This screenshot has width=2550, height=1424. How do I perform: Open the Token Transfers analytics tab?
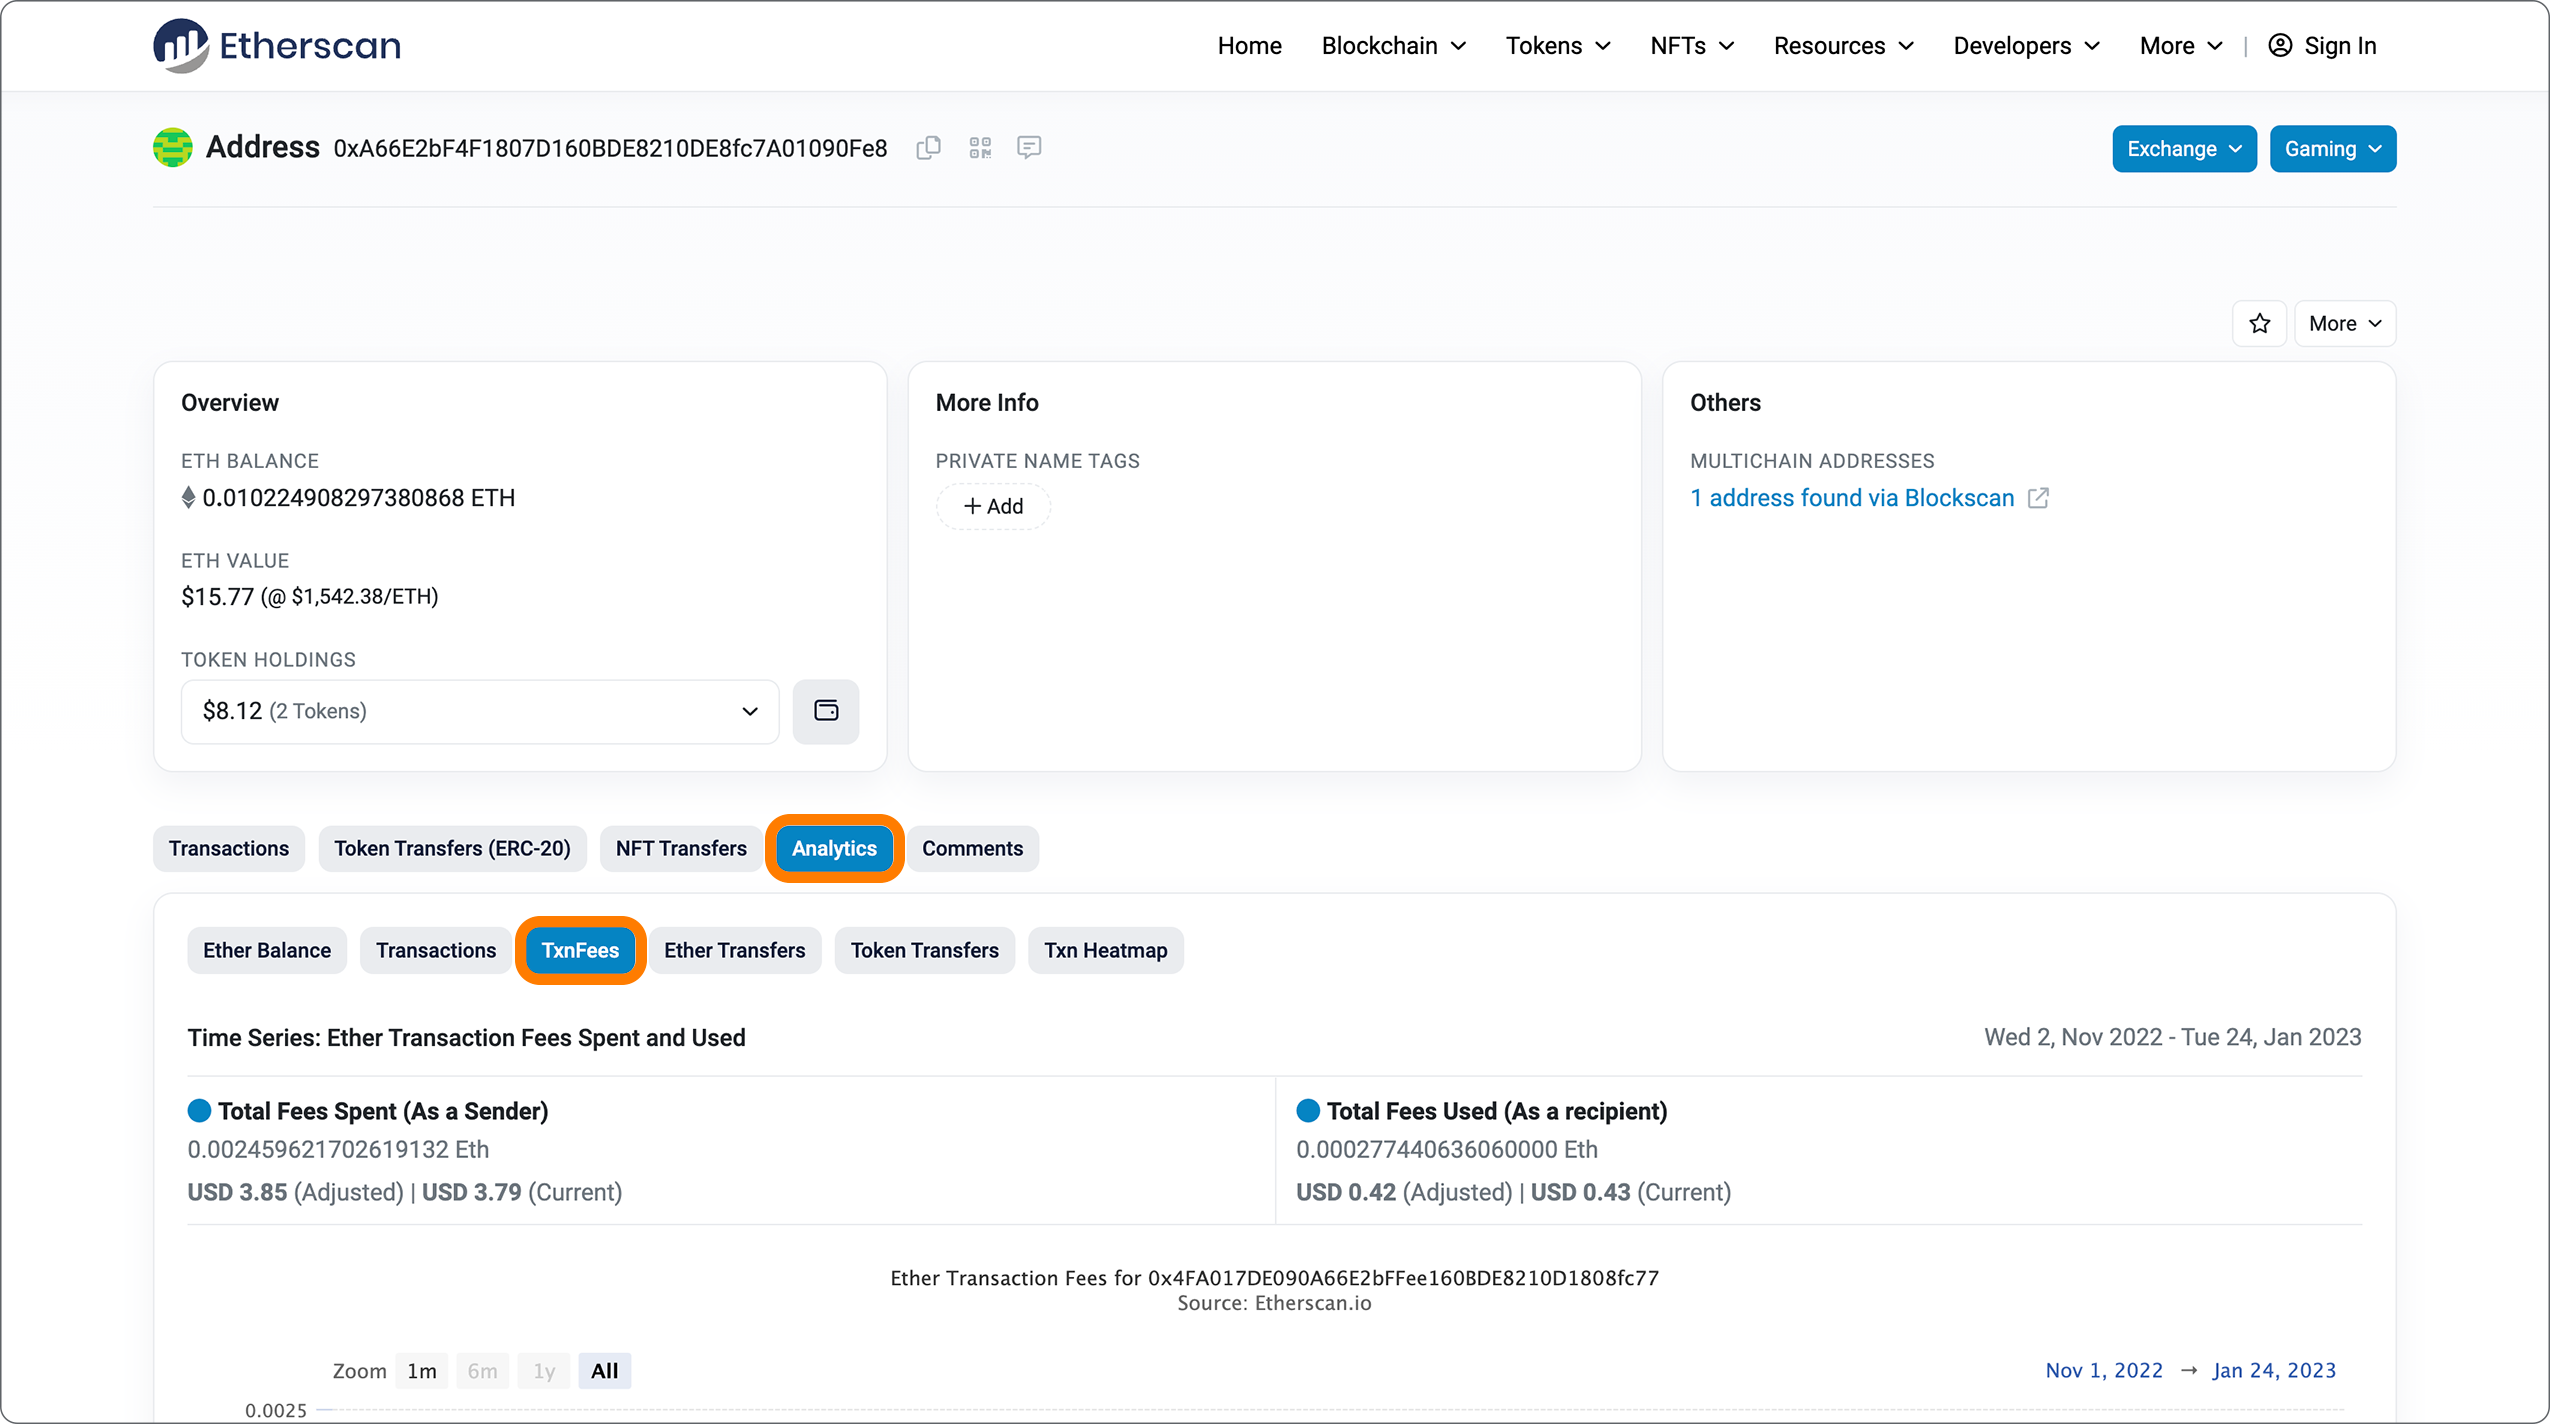(x=924, y=950)
